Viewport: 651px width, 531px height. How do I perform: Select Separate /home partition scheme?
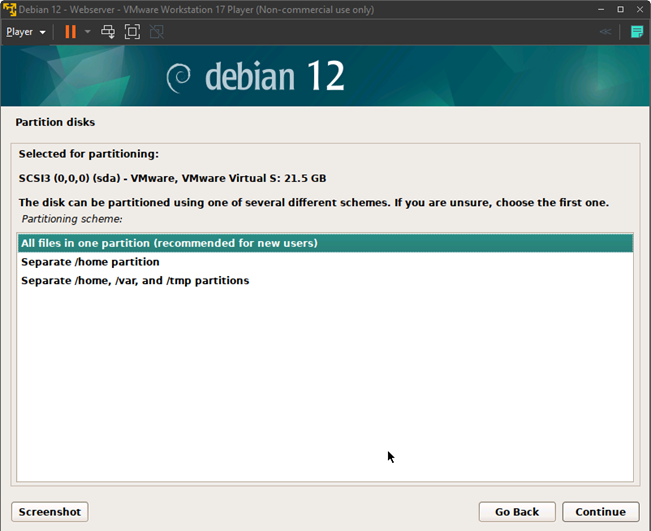point(90,262)
